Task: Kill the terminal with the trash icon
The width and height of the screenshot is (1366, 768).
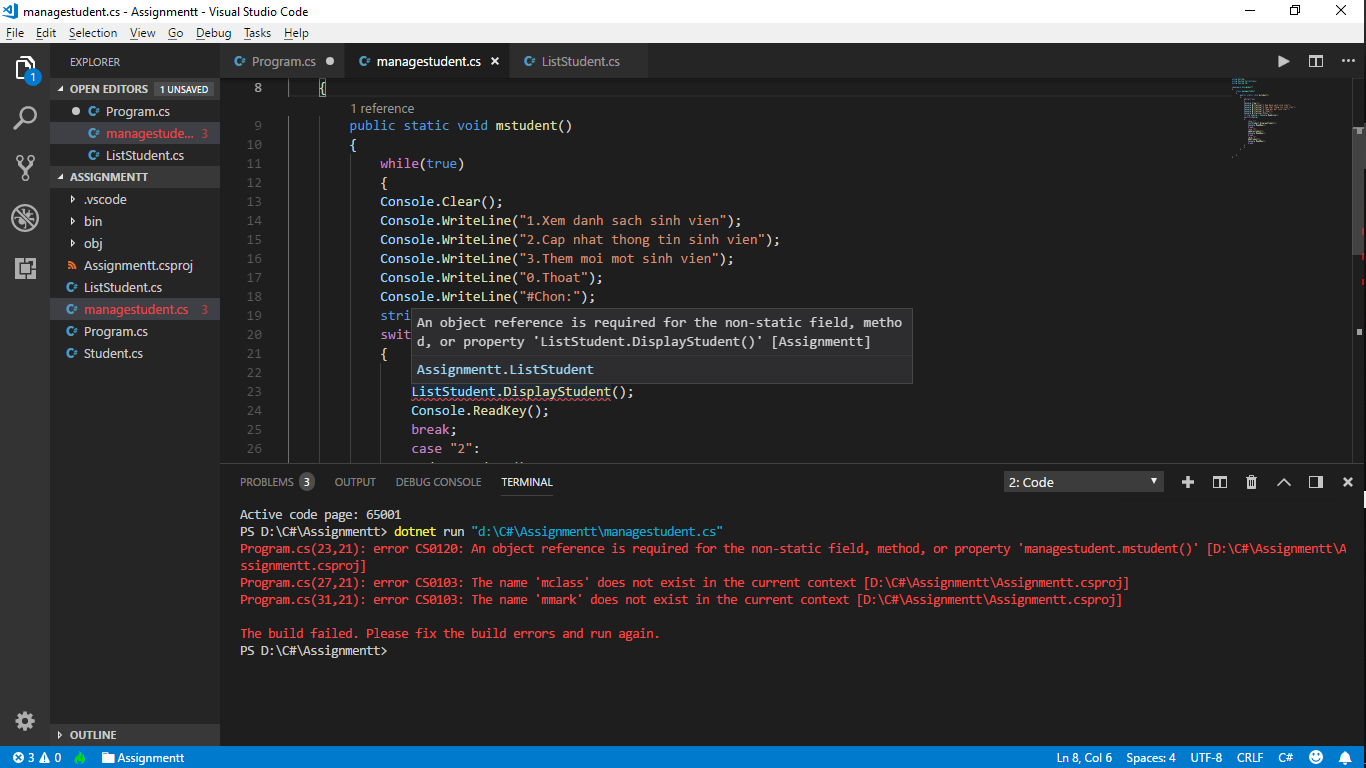Action: (1251, 482)
